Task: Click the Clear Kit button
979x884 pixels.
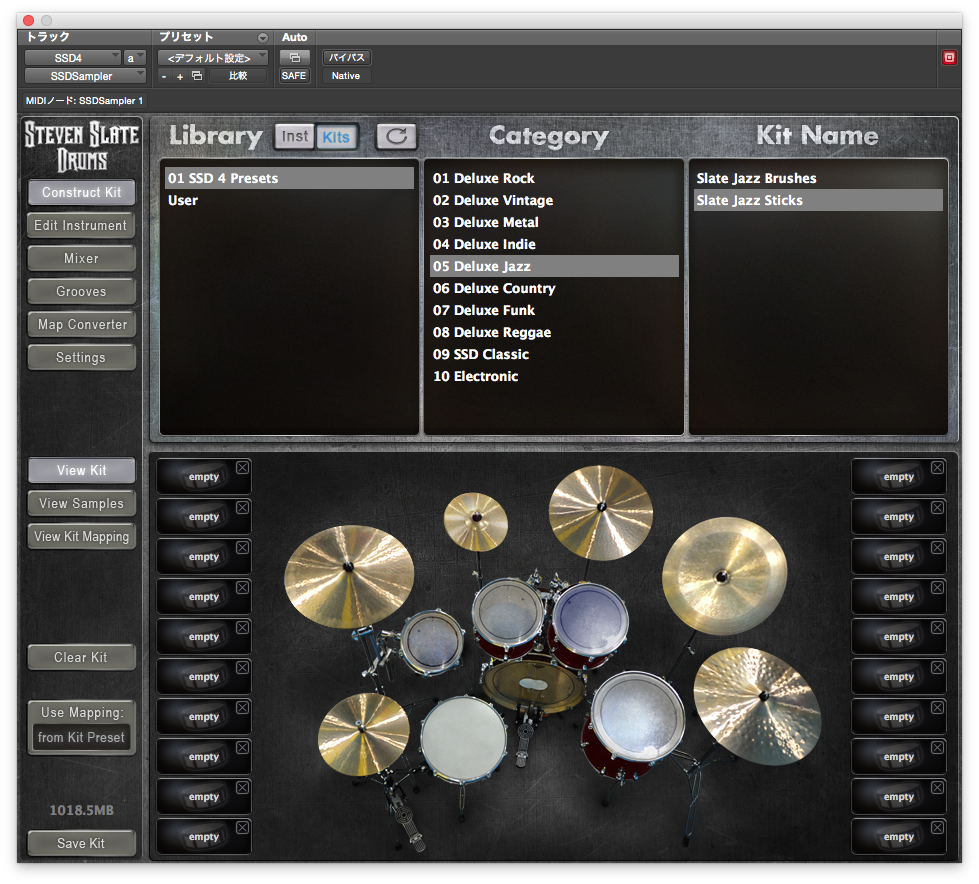Action: click(x=81, y=657)
